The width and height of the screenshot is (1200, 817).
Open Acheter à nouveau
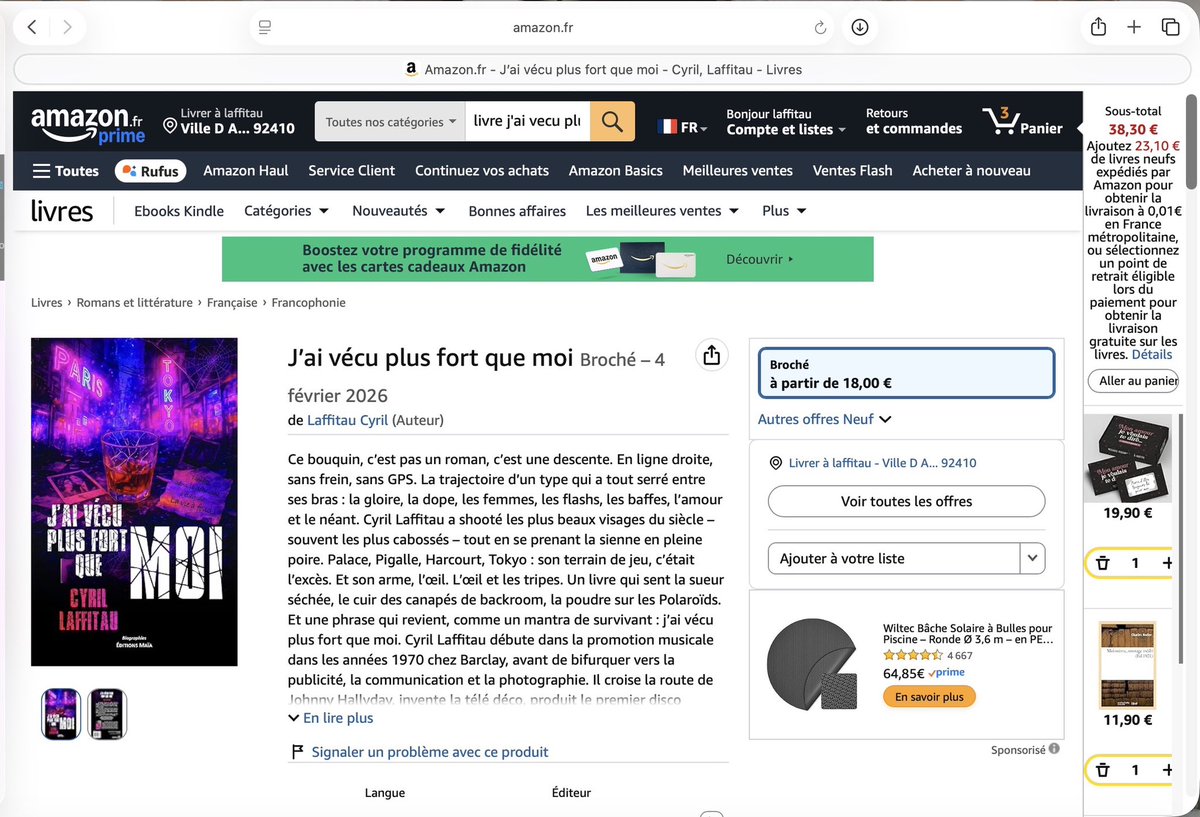971,171
